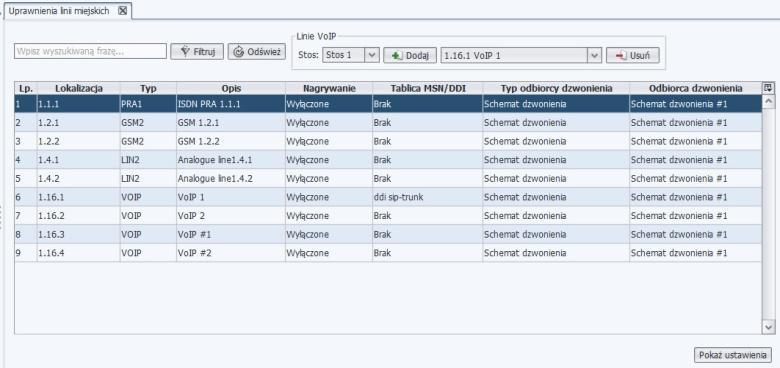This screenshot has width=780, height=368.
Task: Open the table column configuration icon
Action: pyautogui.click(x=768, y=88)
